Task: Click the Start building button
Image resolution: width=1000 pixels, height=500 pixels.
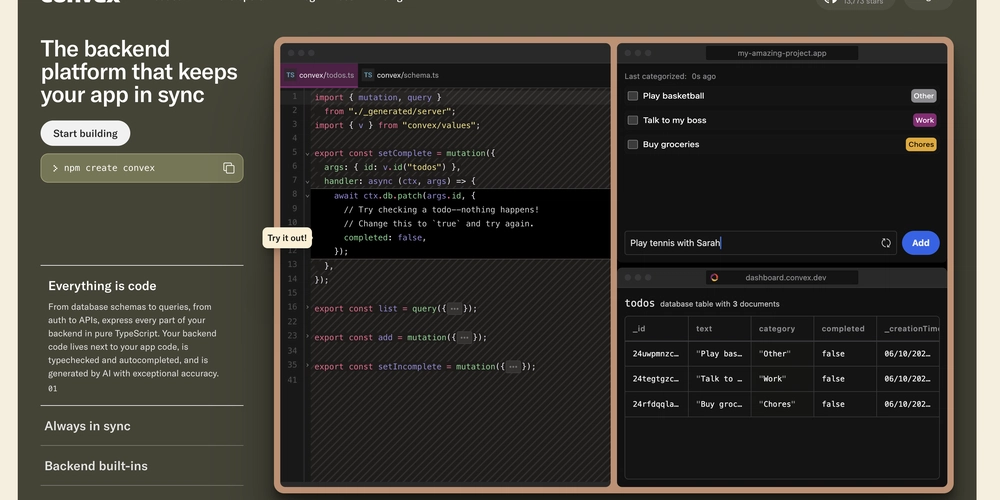Action: (85, 133)
